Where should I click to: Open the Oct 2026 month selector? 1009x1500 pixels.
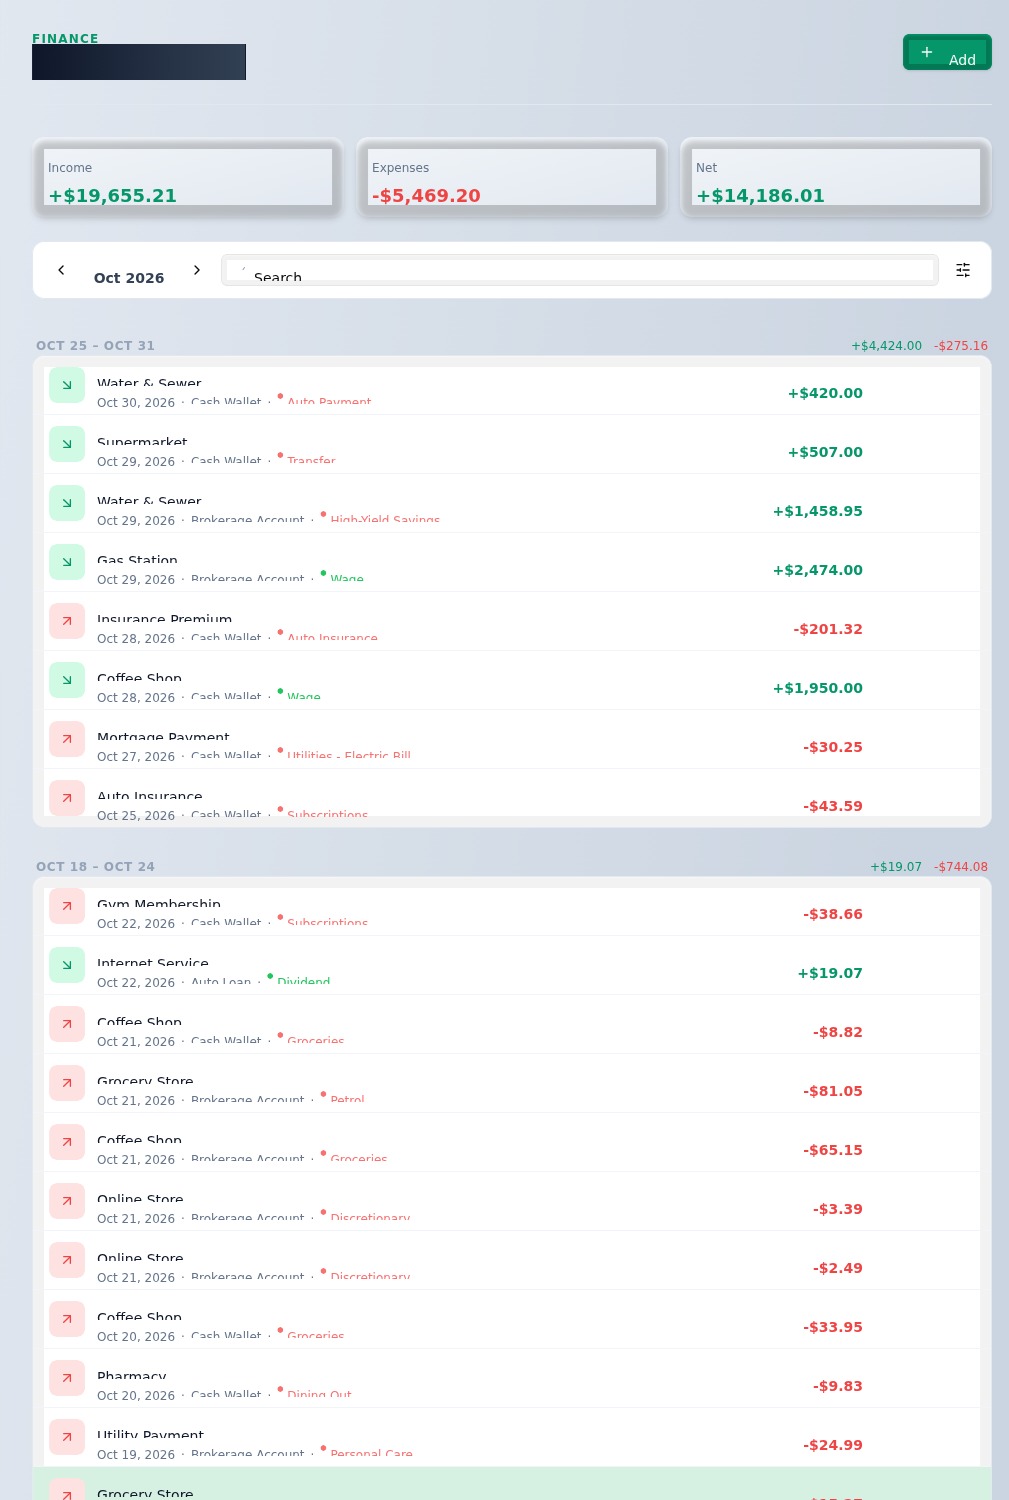[129, 278]
